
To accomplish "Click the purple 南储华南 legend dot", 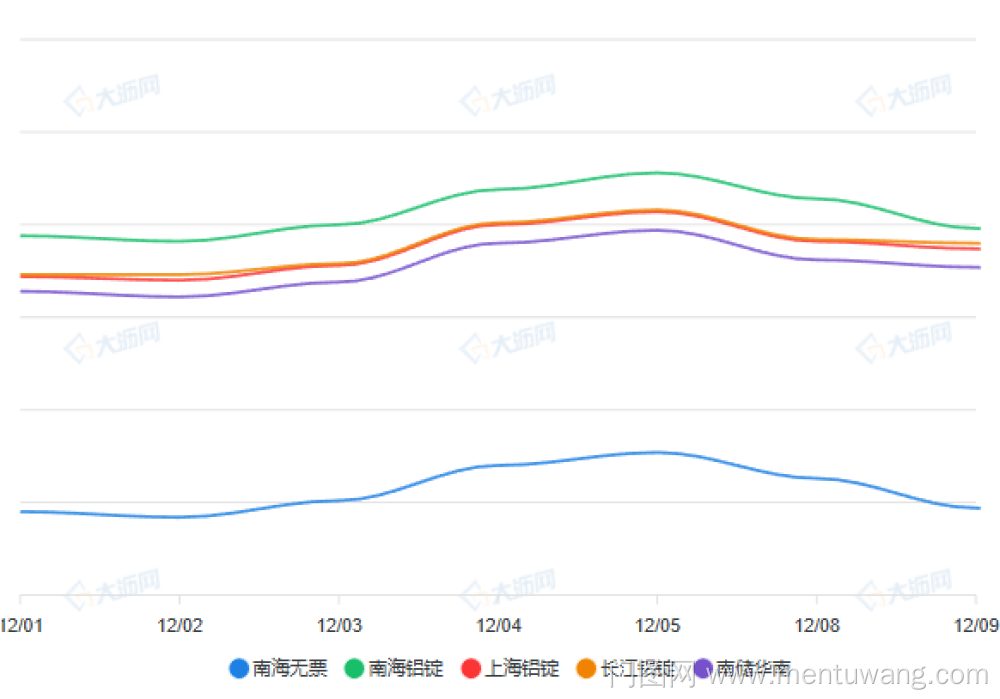I will [x=703, y=668].
